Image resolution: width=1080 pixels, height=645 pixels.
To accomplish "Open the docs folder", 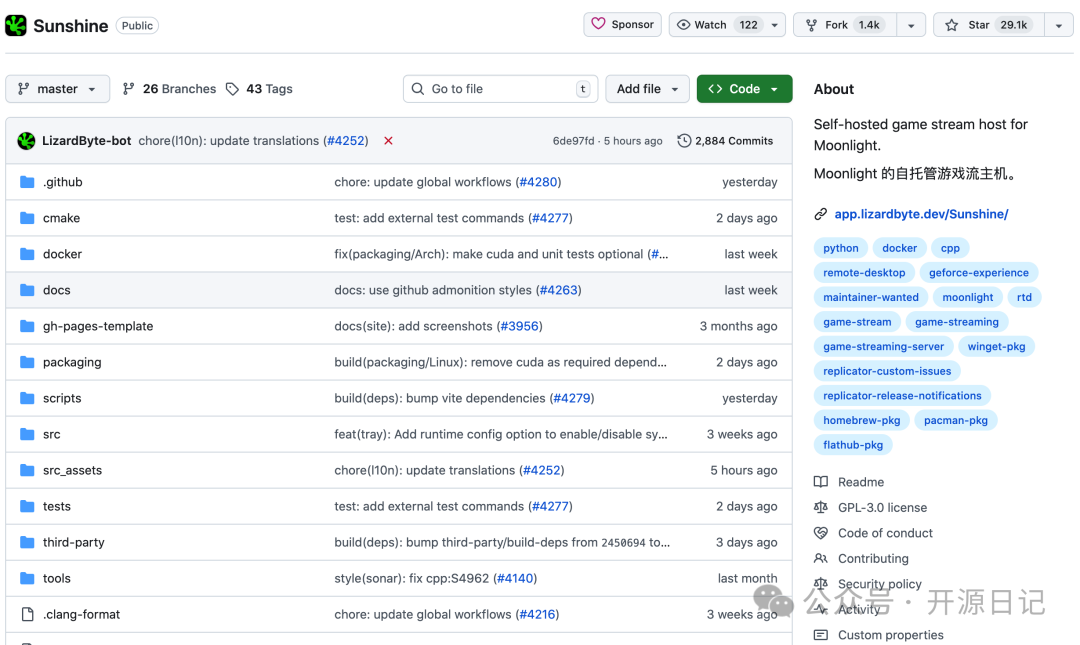I will point(57,290).
